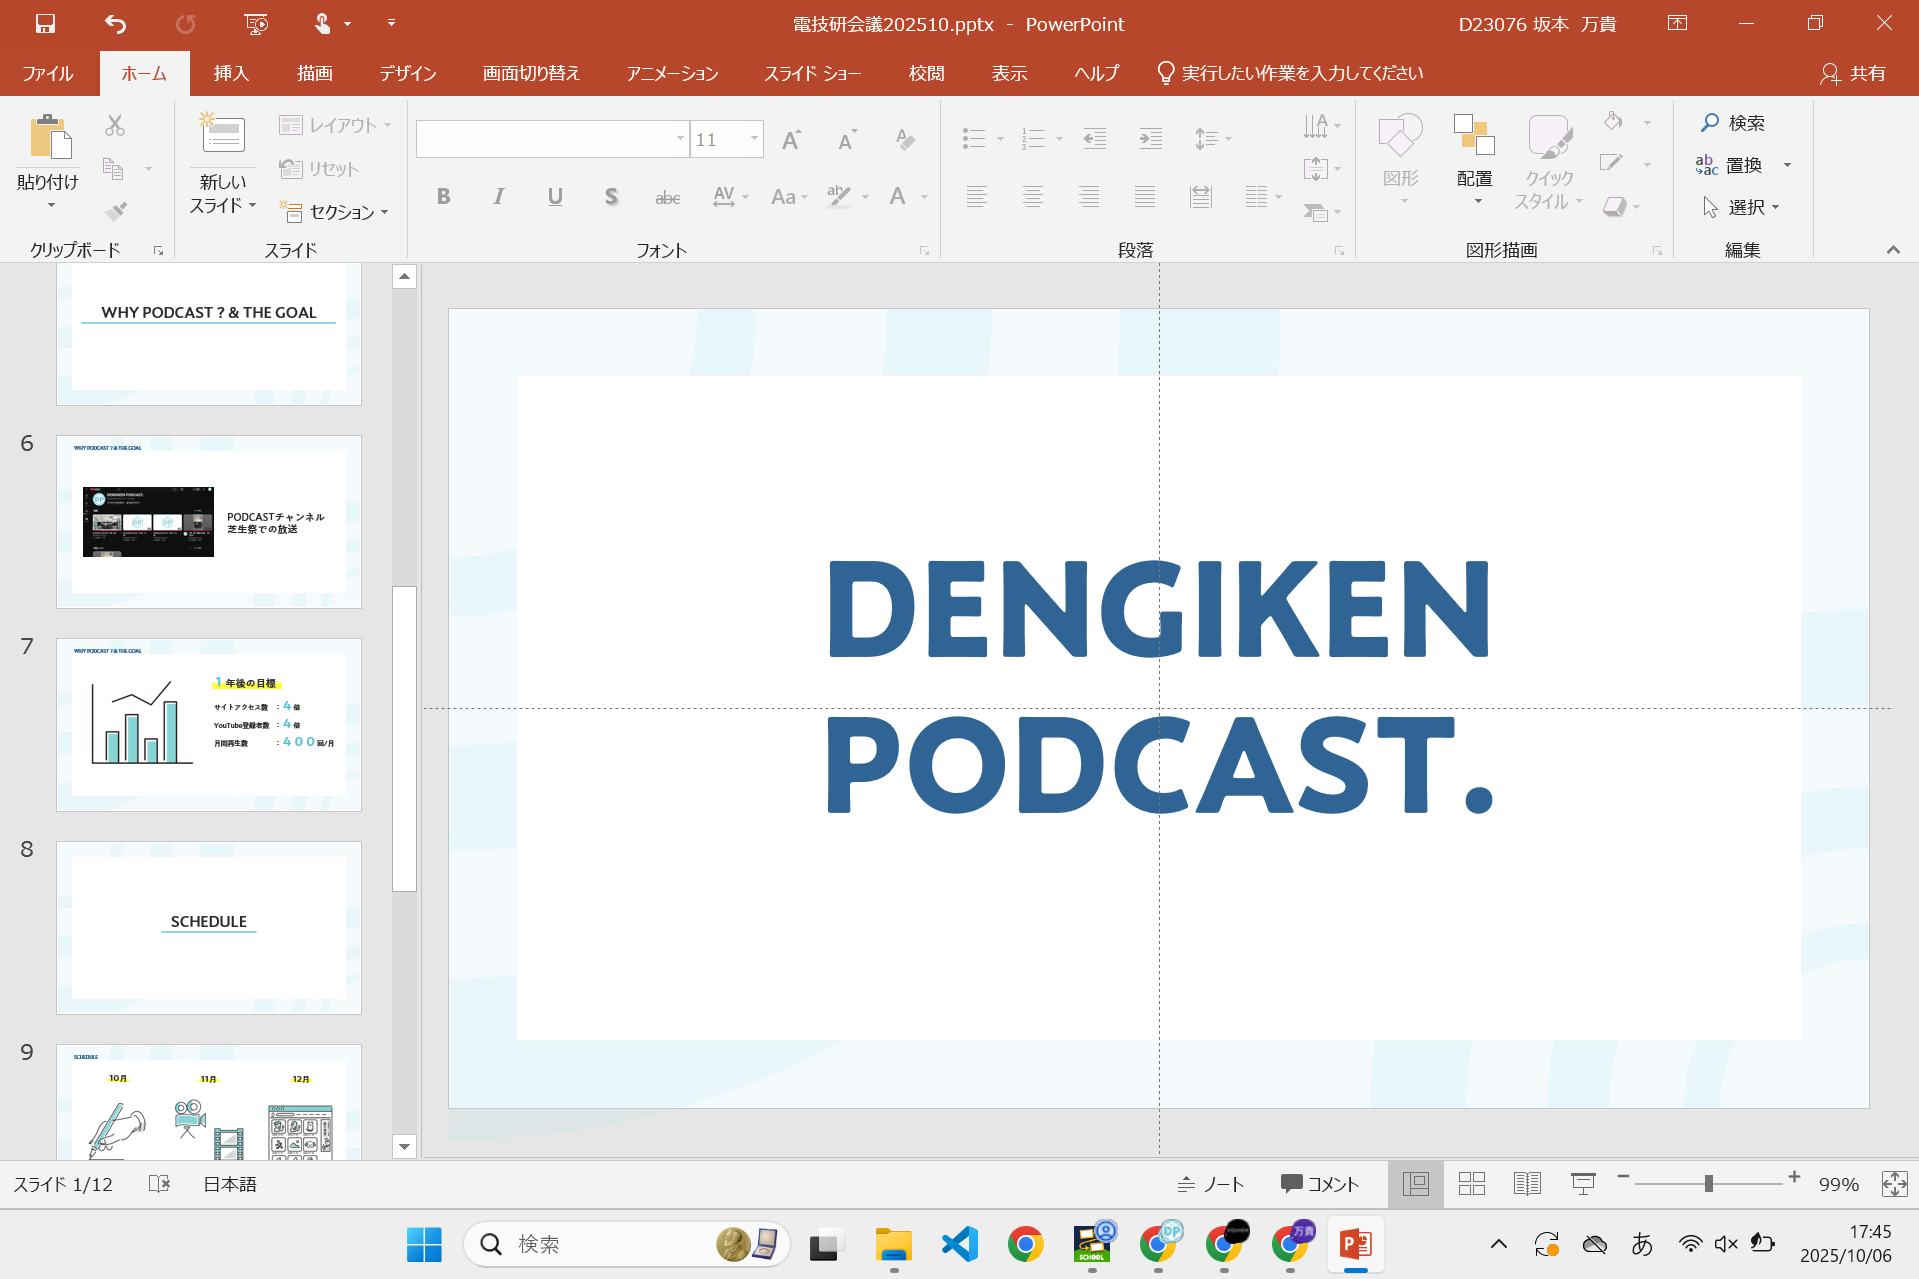Open Visual Studio Code from taskbar

[x=959, y=1244]
